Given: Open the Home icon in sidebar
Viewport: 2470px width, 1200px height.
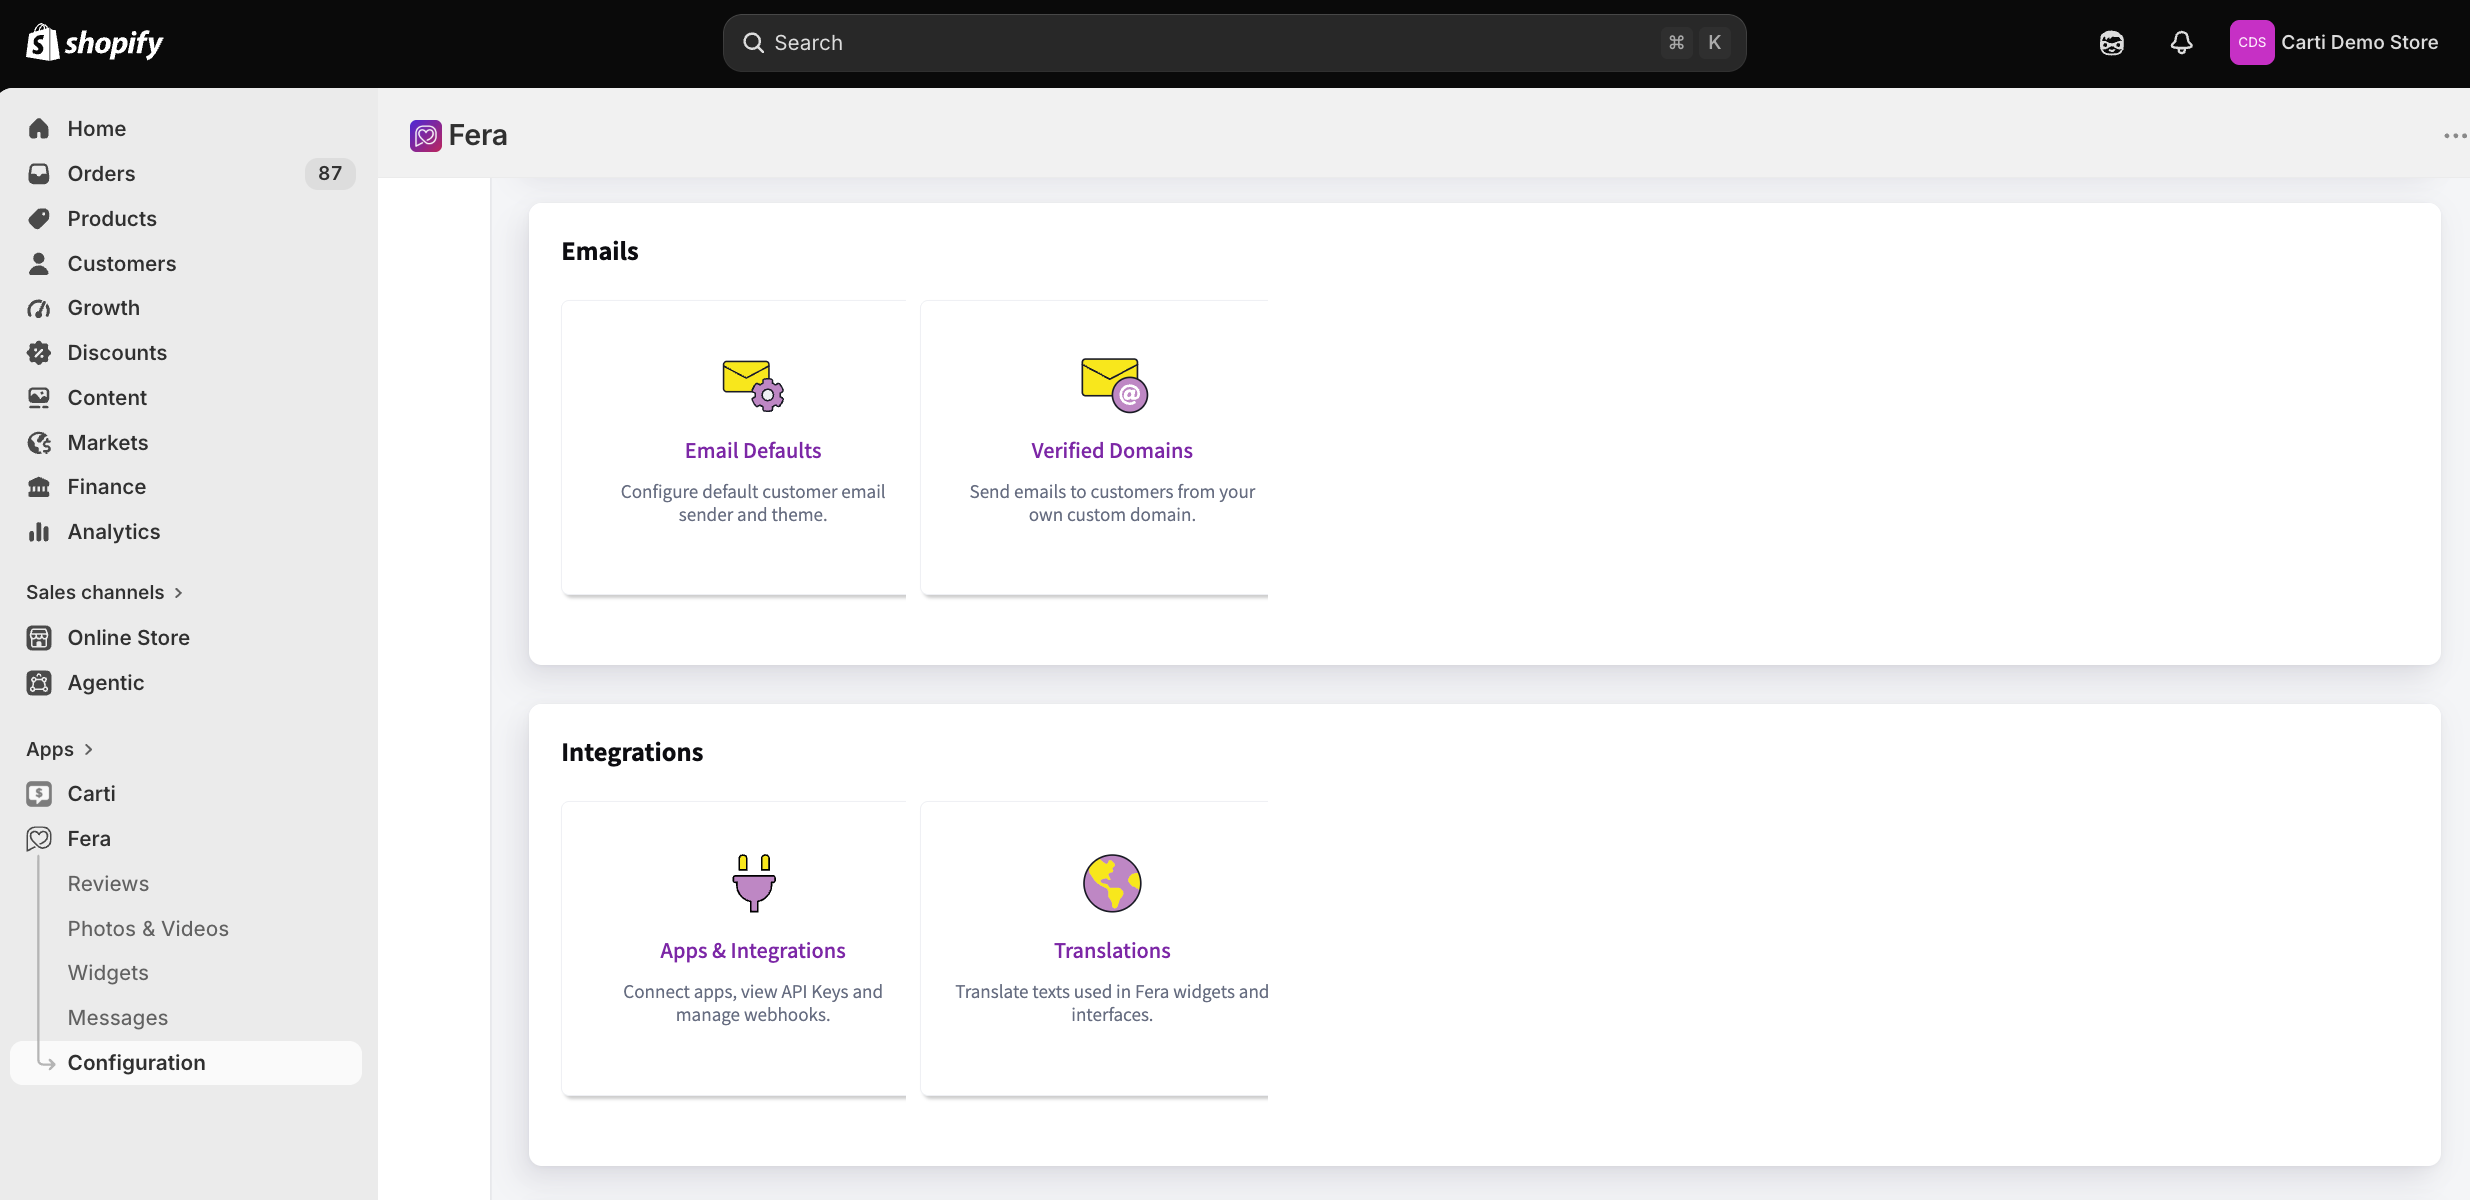Looking at the screenshot, I should coord(39,129).
